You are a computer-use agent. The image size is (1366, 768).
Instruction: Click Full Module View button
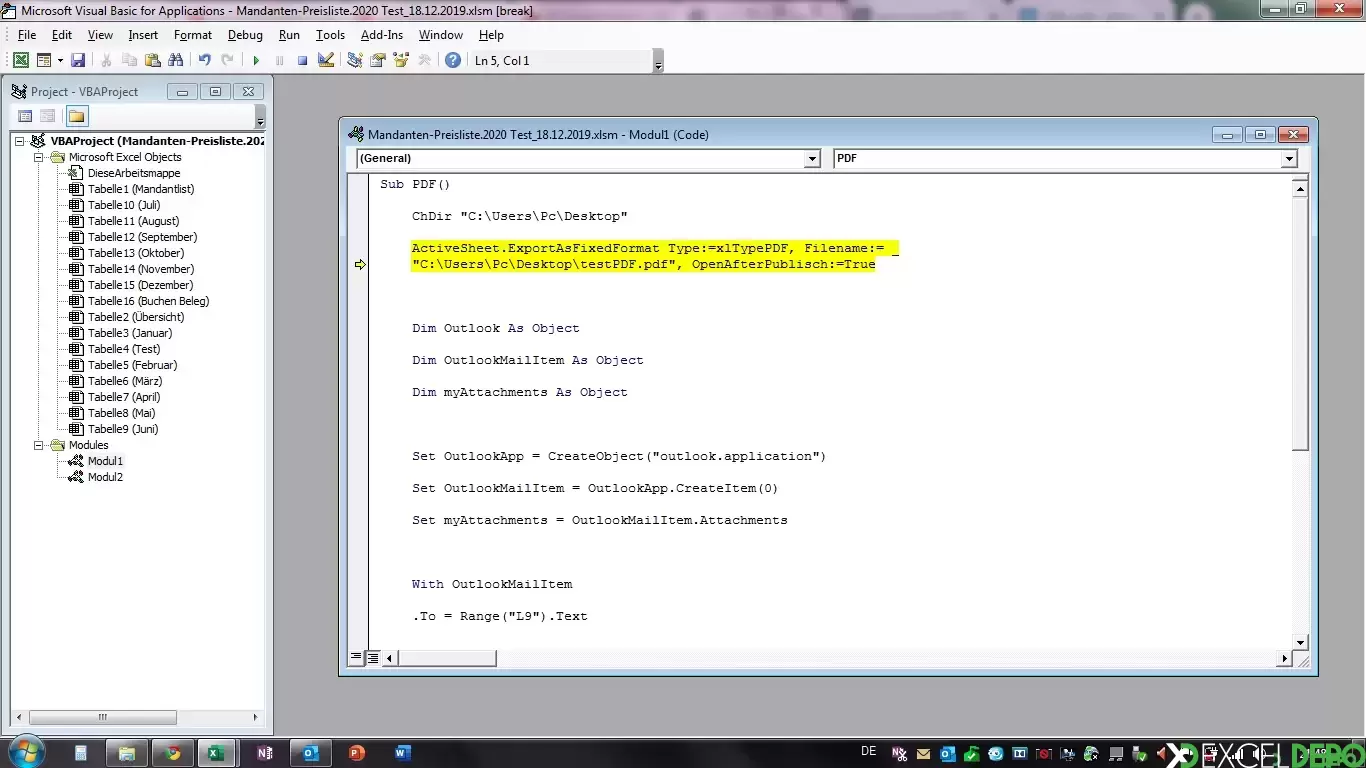click(373, 658)
